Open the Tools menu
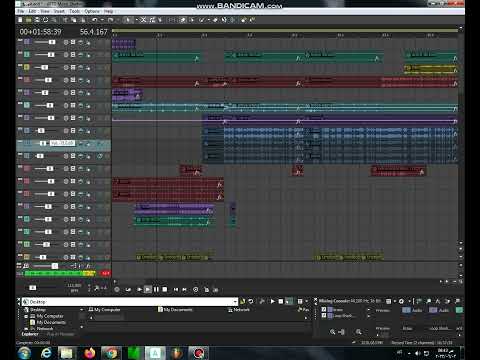 [x=75, y=11]
